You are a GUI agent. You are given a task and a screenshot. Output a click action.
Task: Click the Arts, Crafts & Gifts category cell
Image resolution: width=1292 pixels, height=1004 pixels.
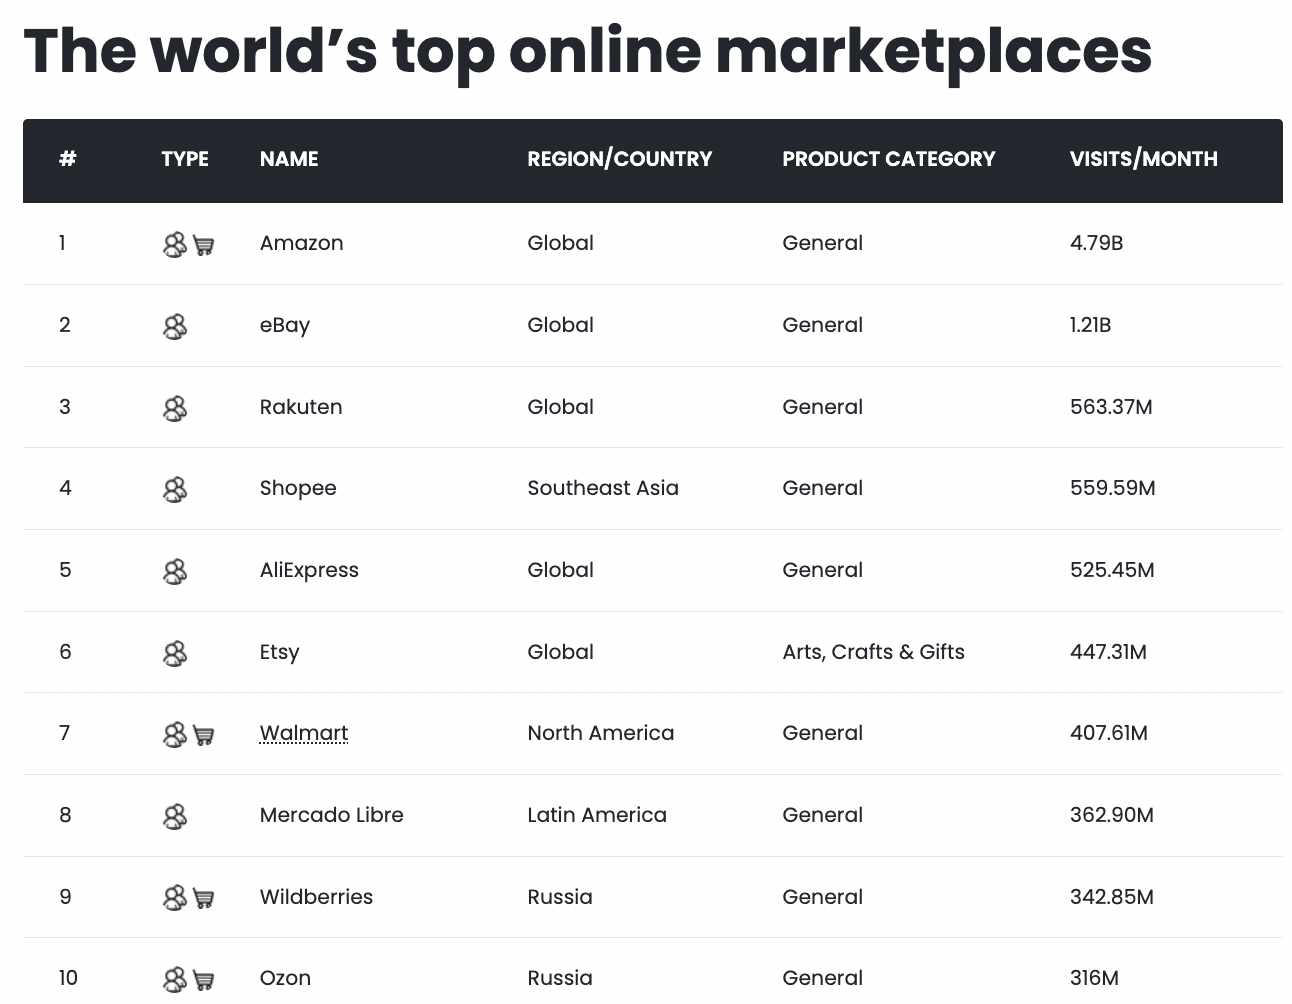coord(873,652)
